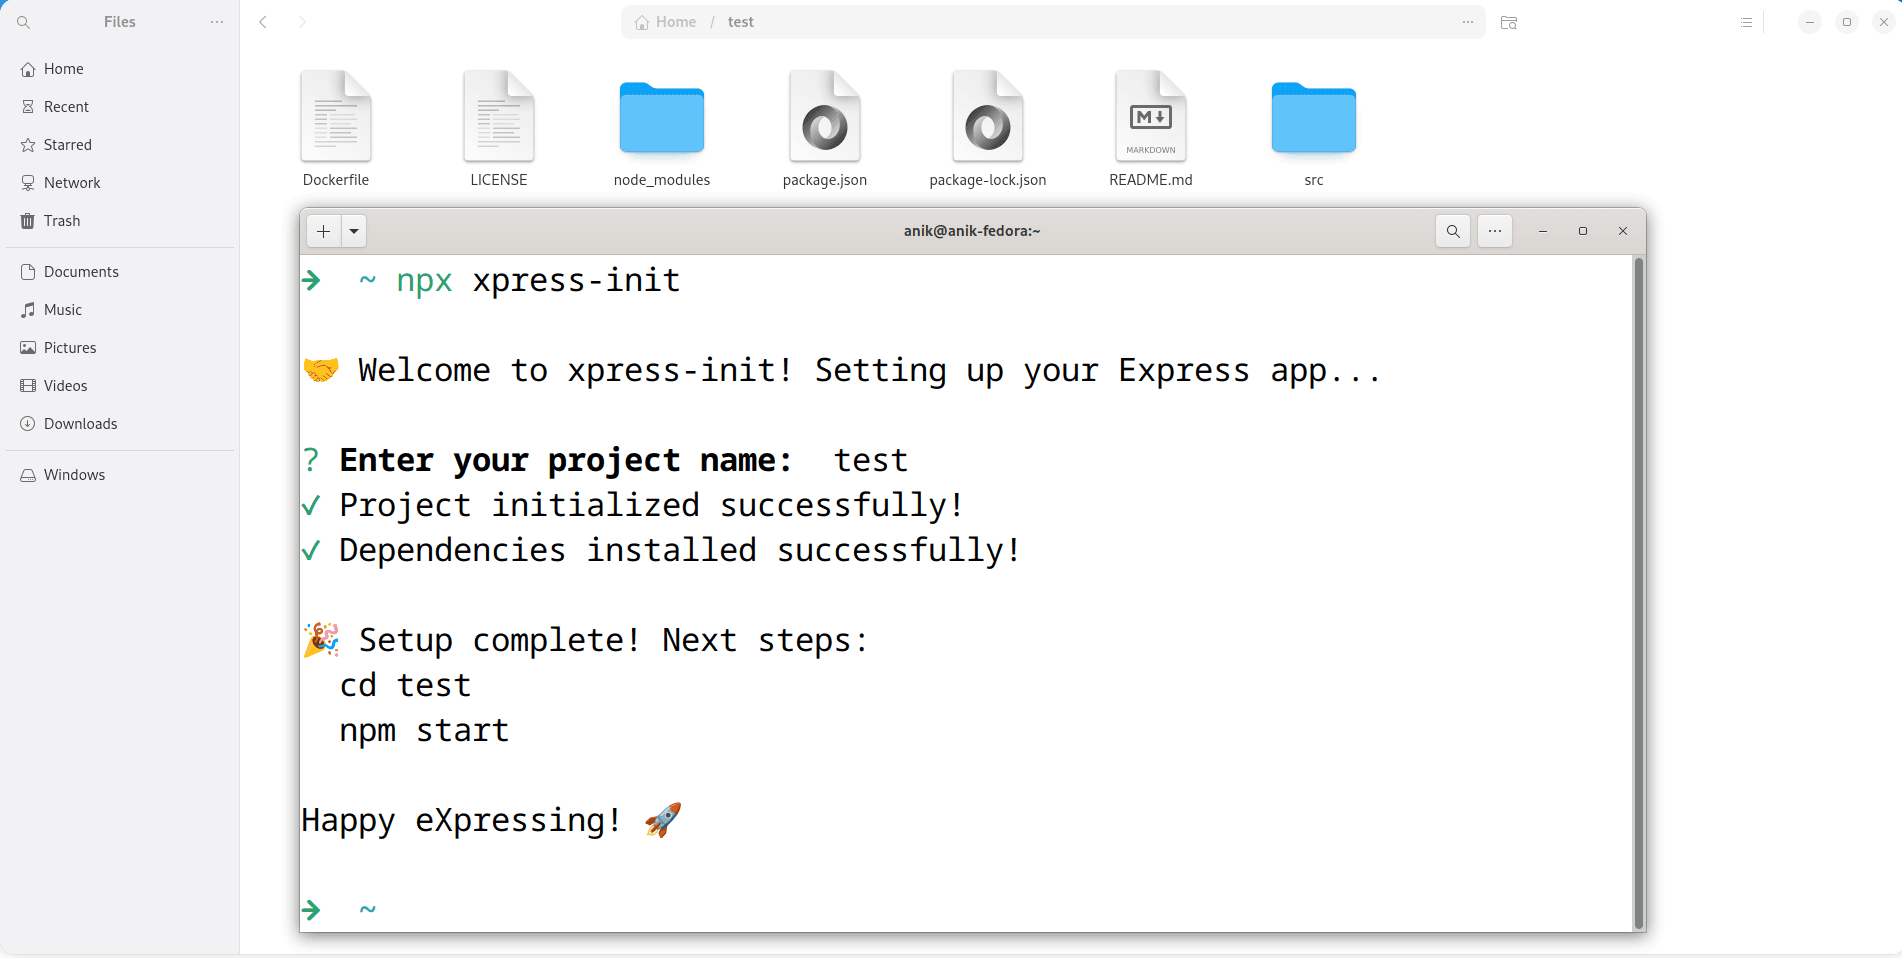This screenshot has width=1902, height=958.
Task: Click the terminal vertical scrollbar
Action: pyautogui.click(x=1638, y=592)
